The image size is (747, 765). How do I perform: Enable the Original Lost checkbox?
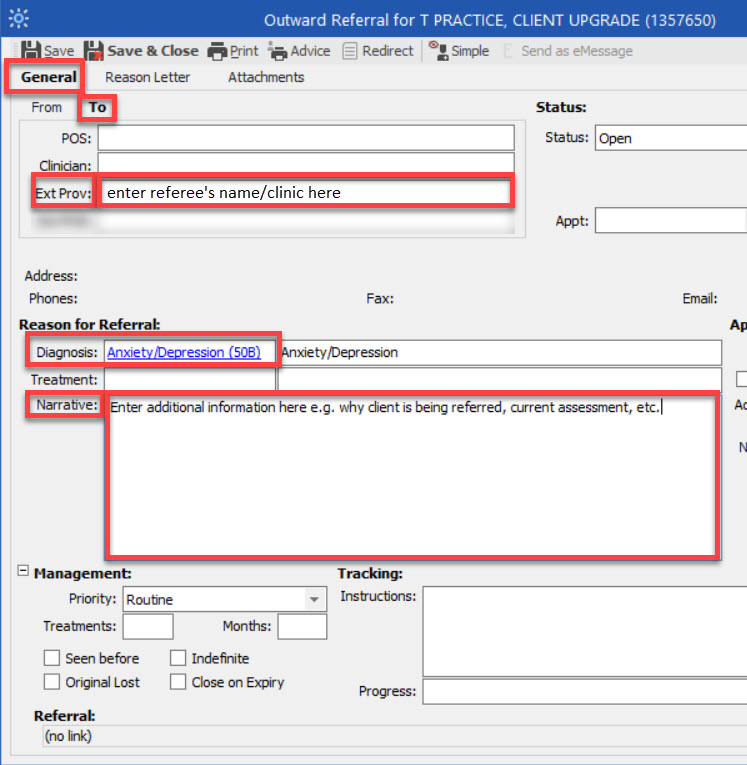click(x=52, y=682)
